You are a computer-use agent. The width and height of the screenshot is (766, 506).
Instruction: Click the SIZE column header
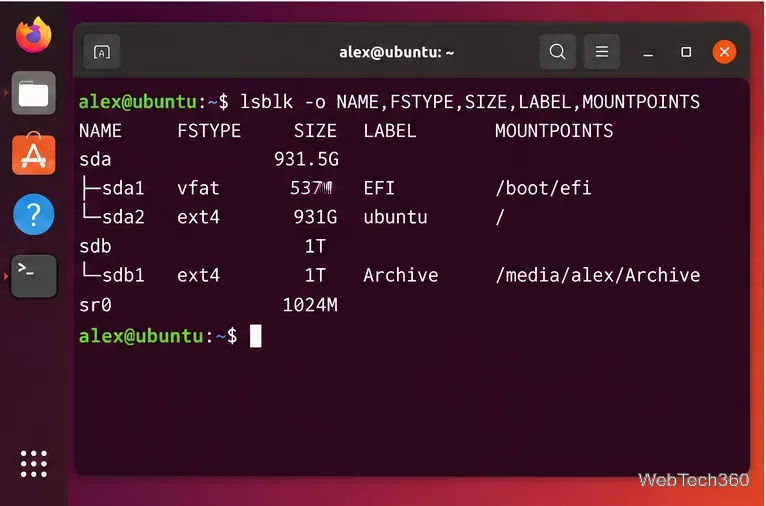tap(315, 130)
